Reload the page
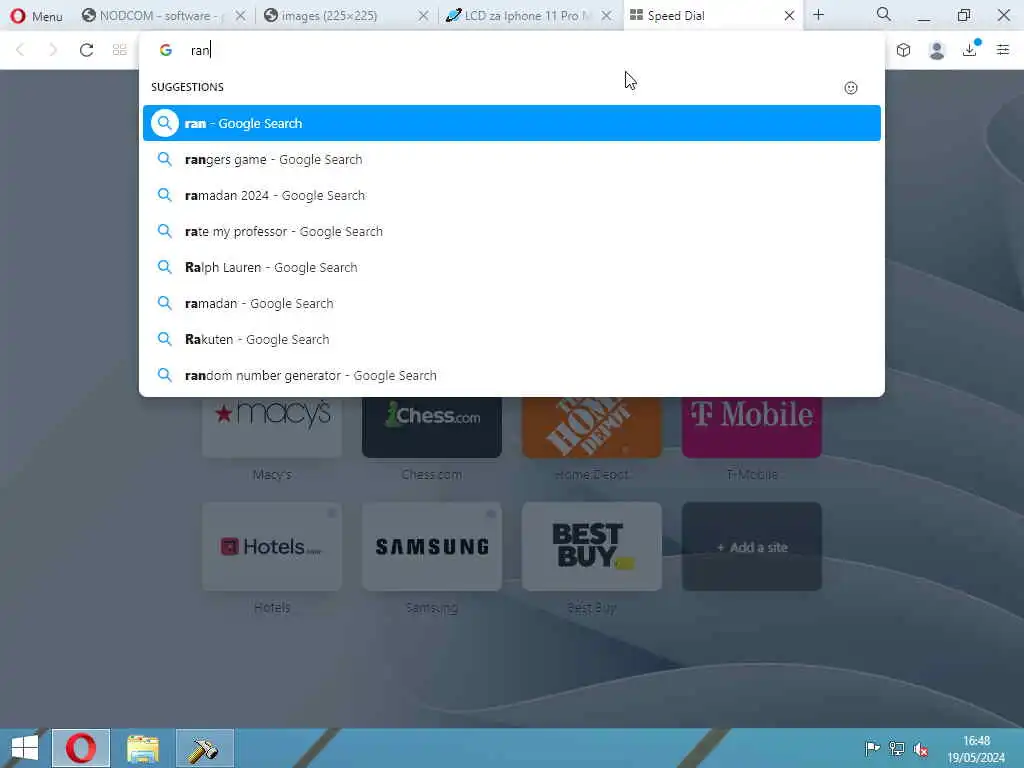 [x=86, y=50]
